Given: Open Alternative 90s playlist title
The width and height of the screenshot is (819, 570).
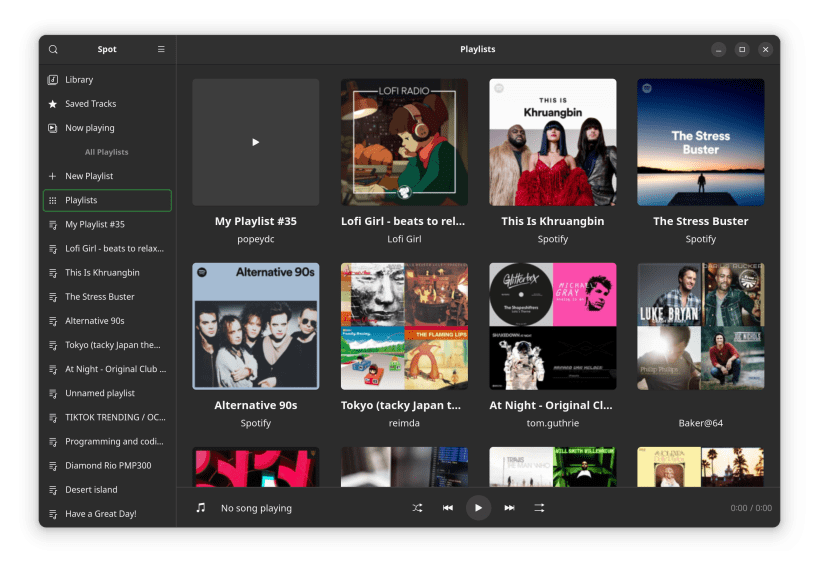Looking at the screenshot, I should pyautogui.click(x=255, y=405).
